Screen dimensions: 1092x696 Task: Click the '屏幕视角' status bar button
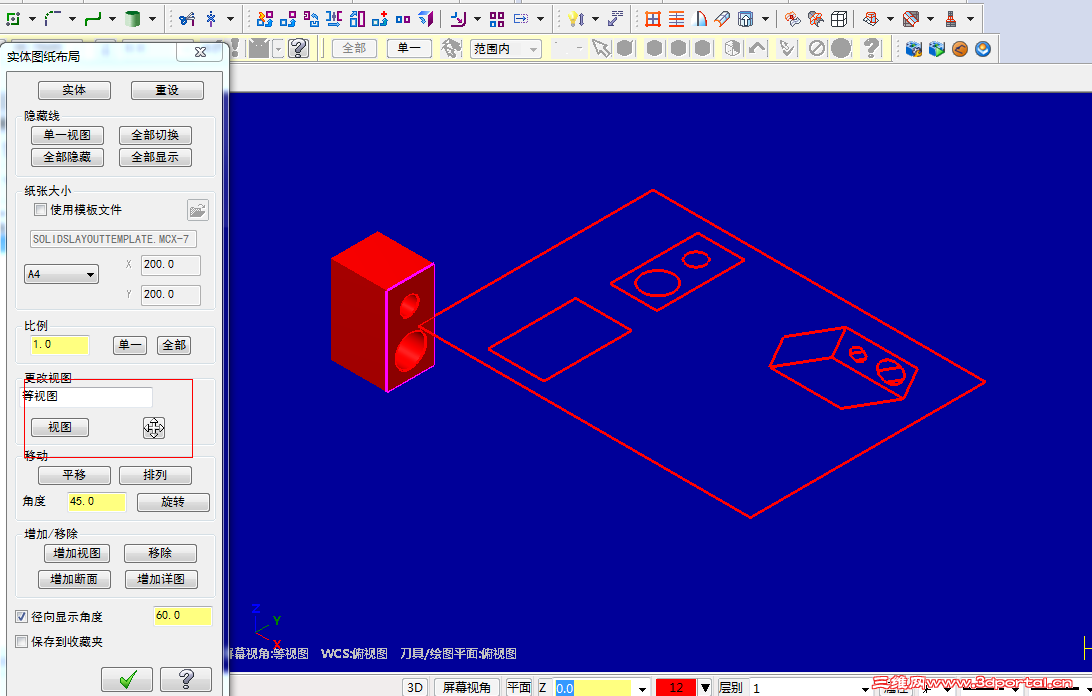tap(467, 688)
